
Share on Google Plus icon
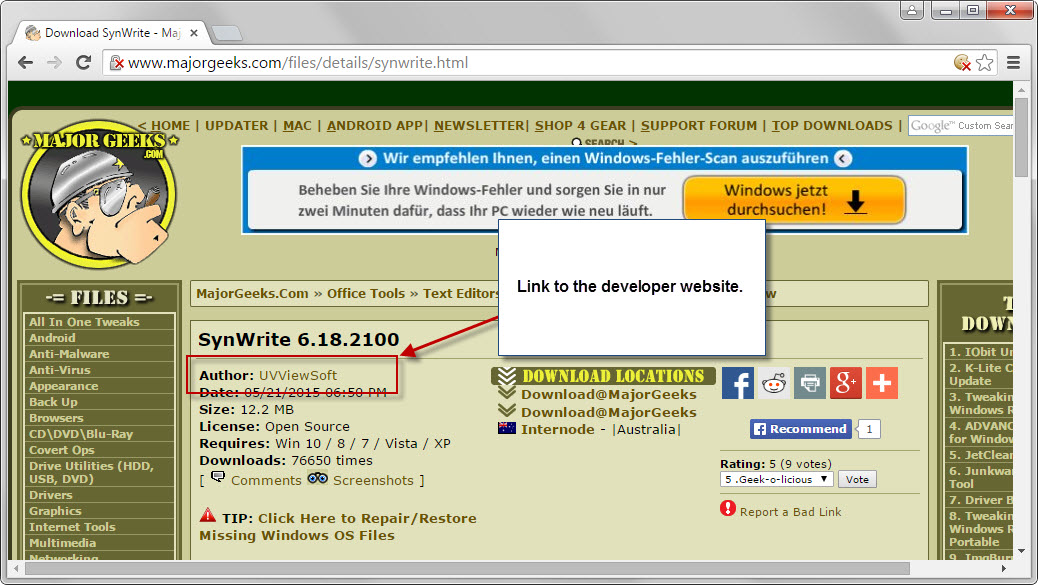(845, 382)
